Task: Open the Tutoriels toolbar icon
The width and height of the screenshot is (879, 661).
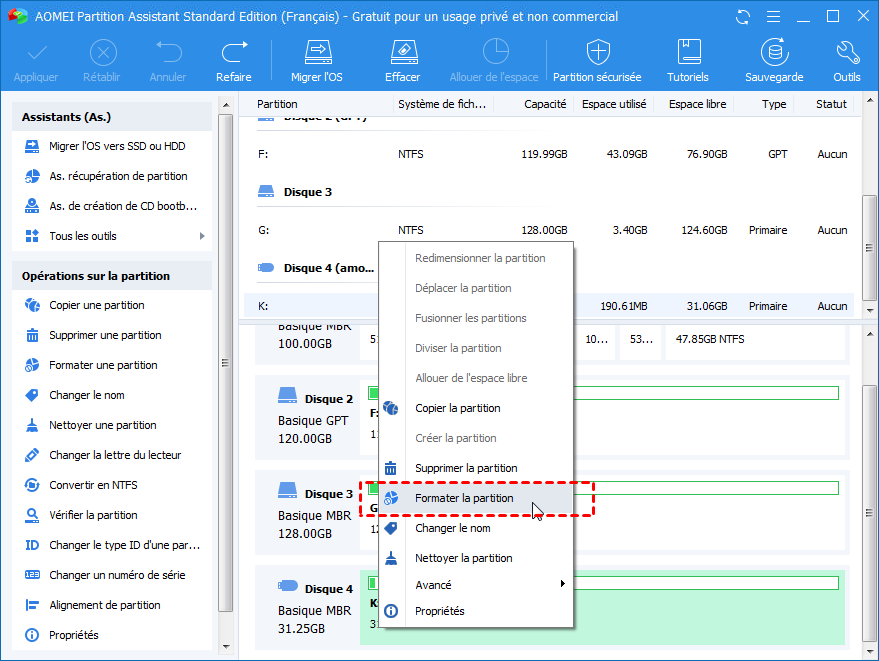Action: 688,53
